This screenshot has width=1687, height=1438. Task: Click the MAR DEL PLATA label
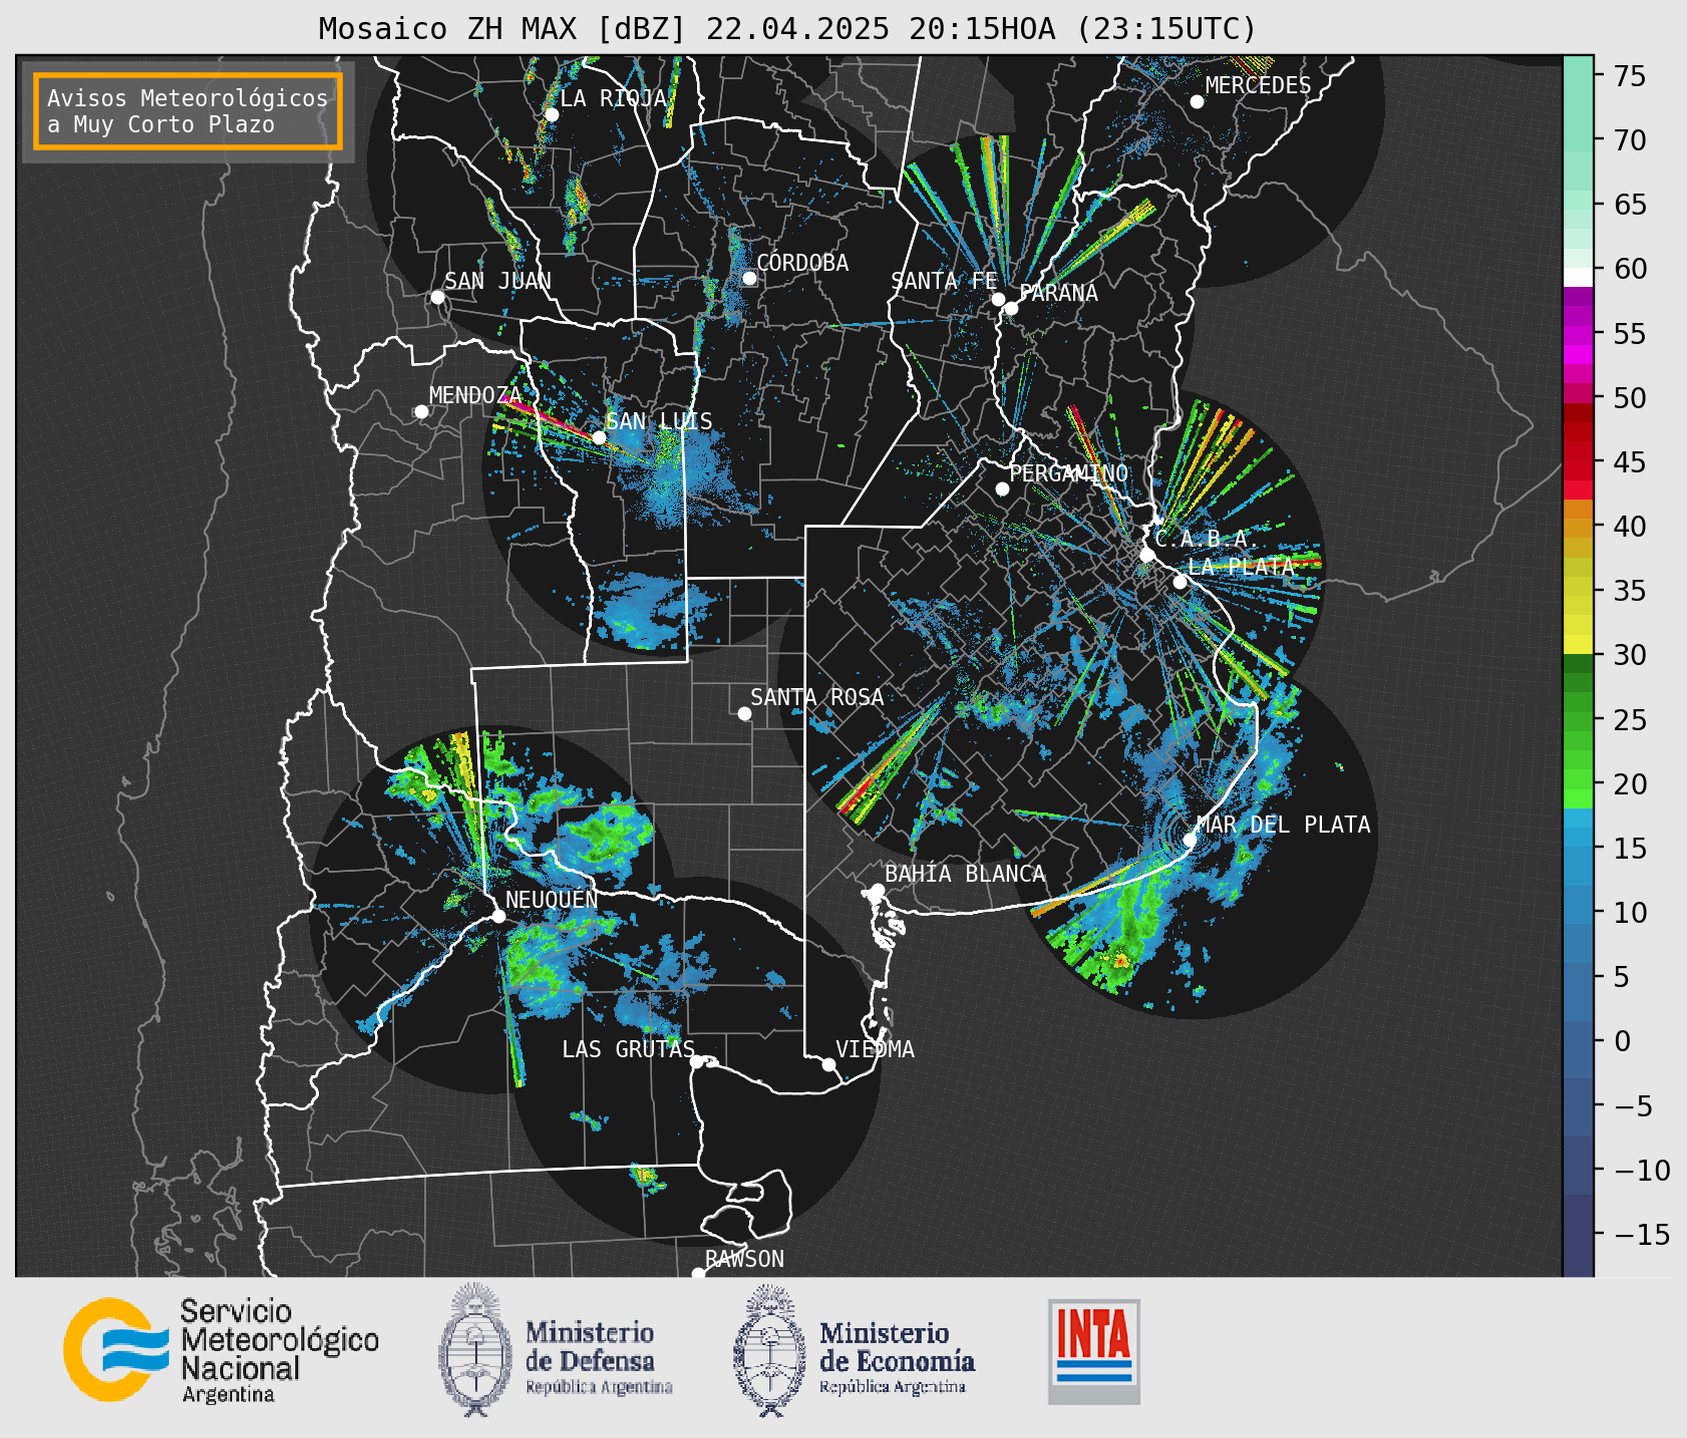point(1283,824)
